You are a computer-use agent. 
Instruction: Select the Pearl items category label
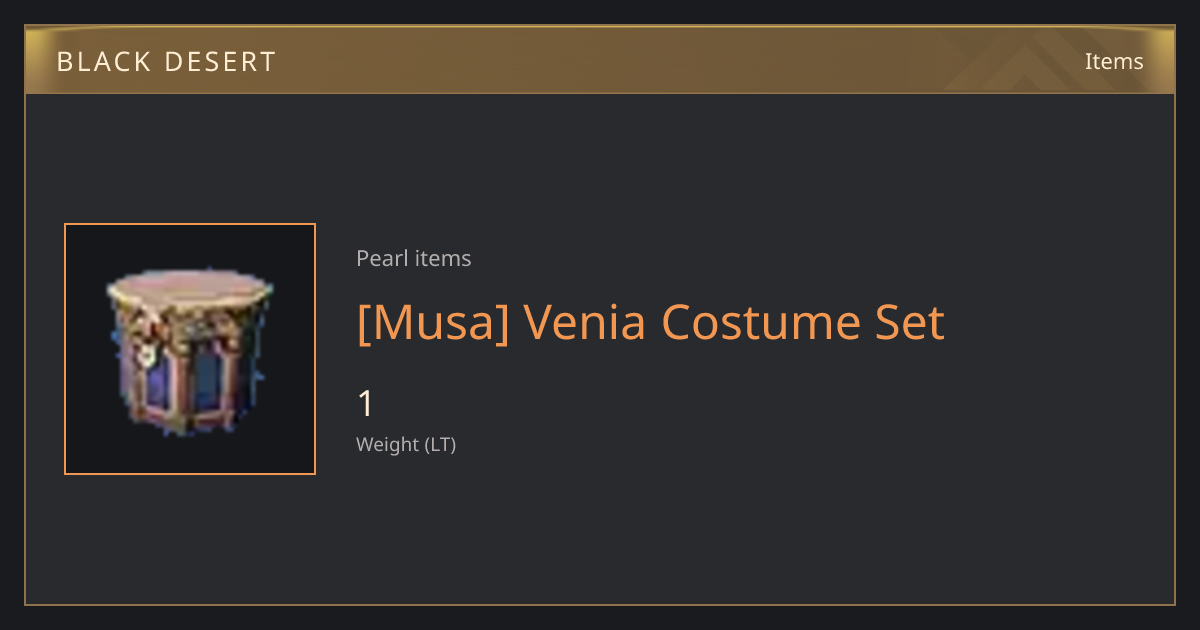pos(413,259)
